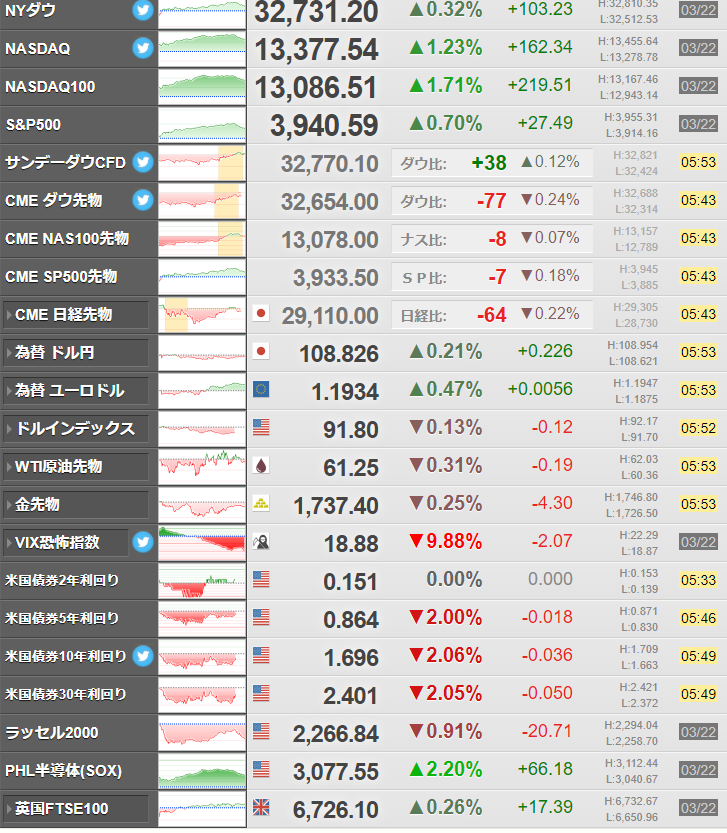This screenshot has width=727, height=833.
Task: Click the oil drop icon for WTI原油先物
Action: (261, 466)
